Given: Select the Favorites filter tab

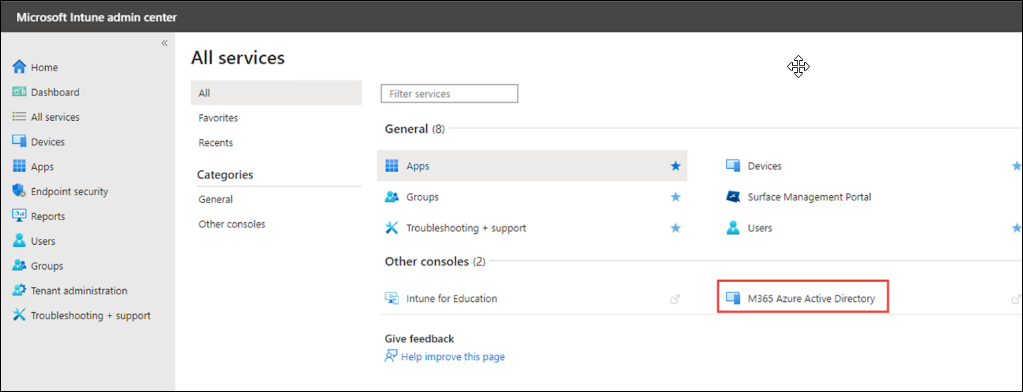Looking at the screenshot, I should (276, 117).
